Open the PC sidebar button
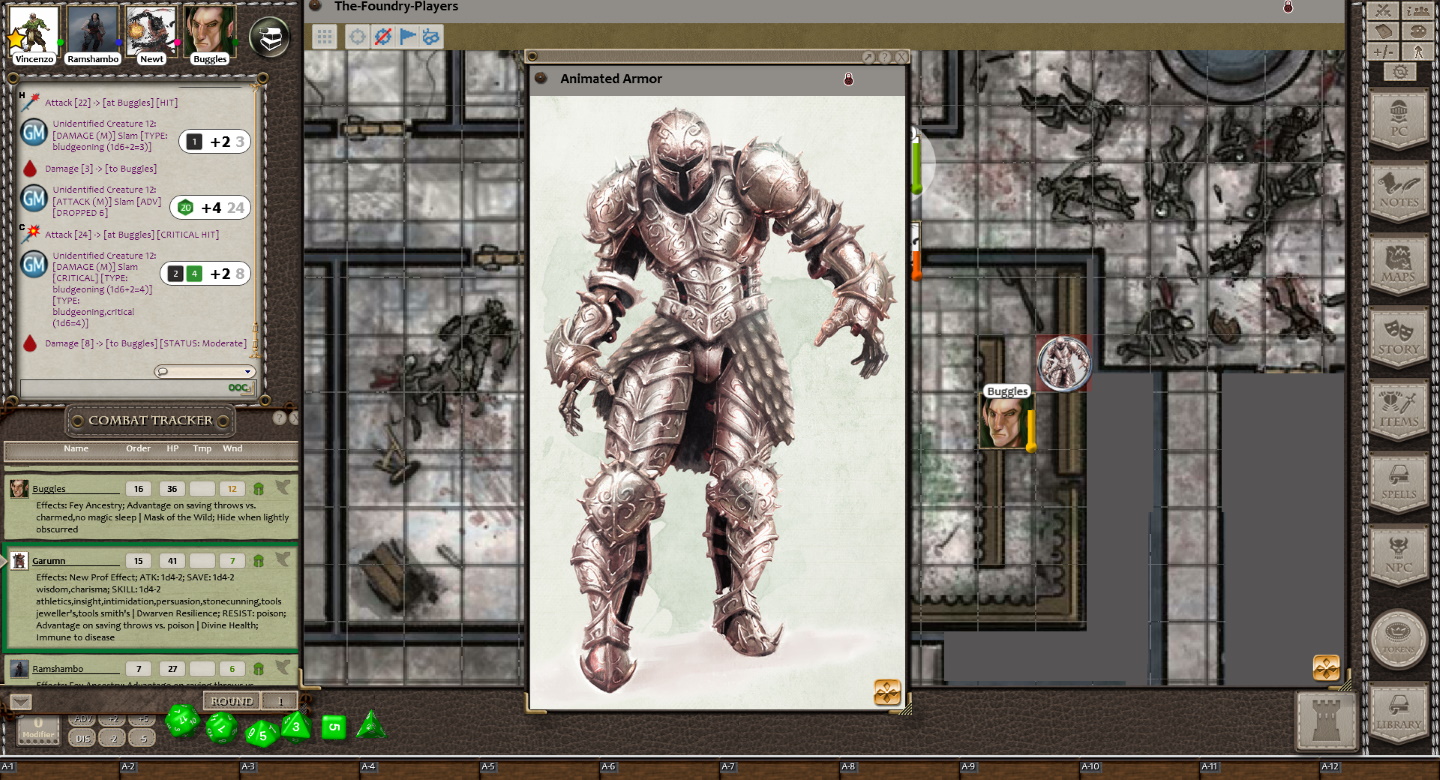 (x=1399, y=120)
